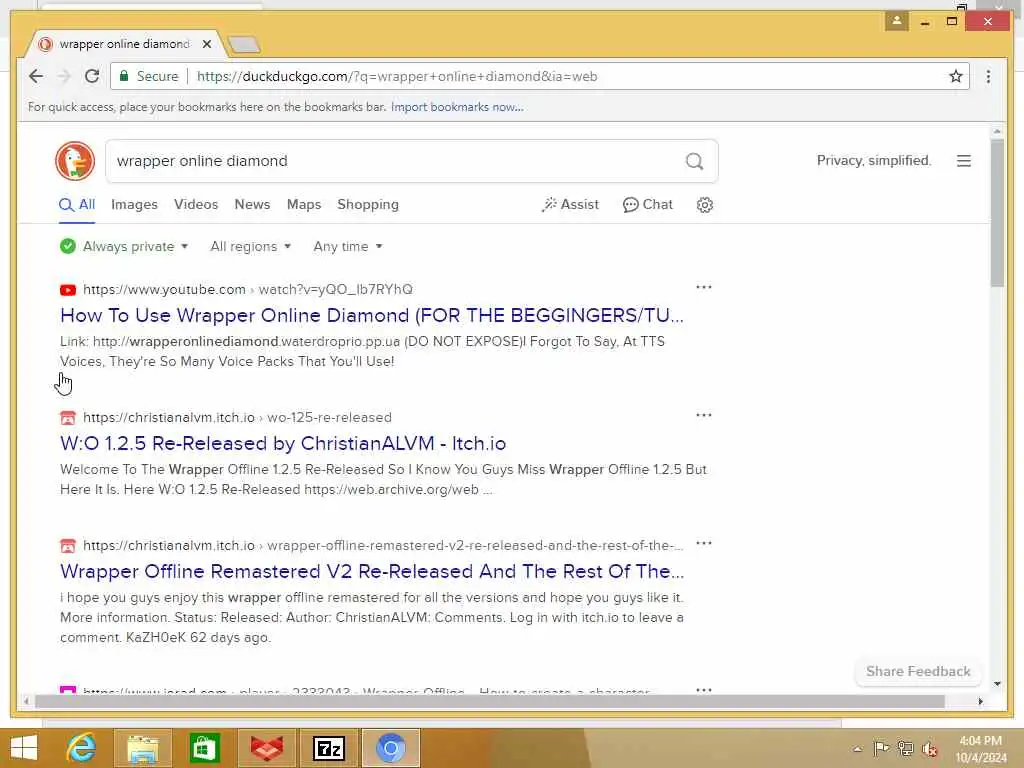Image resolution: width=1024 pixels, height=768 pixels.
Task: Switch to the Images tab
Action: pyautogui.click(x=134, y=204)
